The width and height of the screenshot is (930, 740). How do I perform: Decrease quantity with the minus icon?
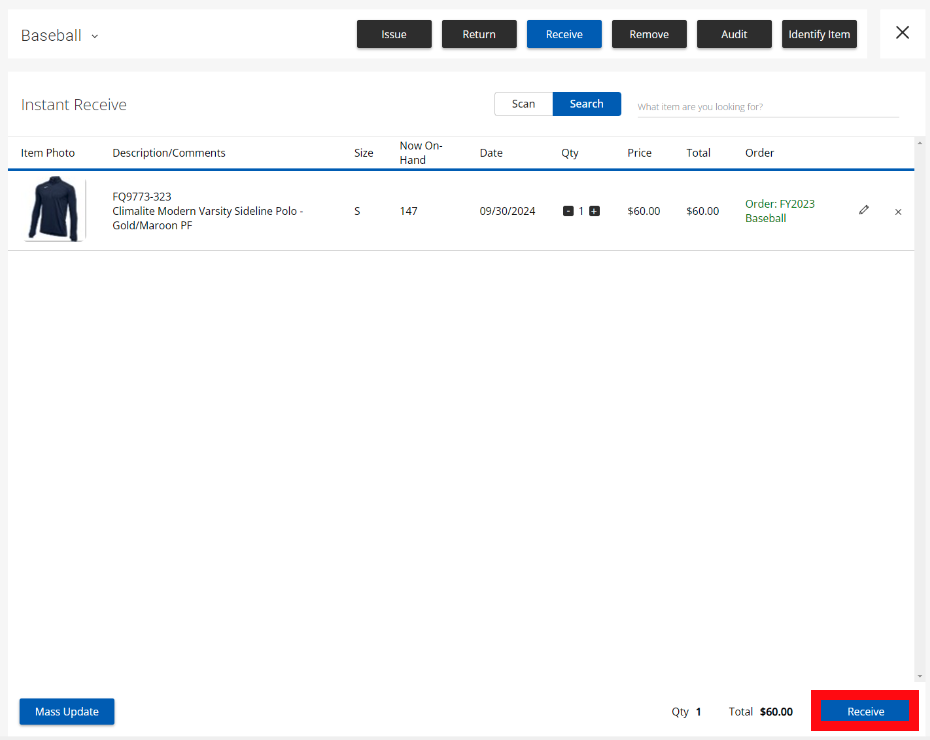click(568, 211)
